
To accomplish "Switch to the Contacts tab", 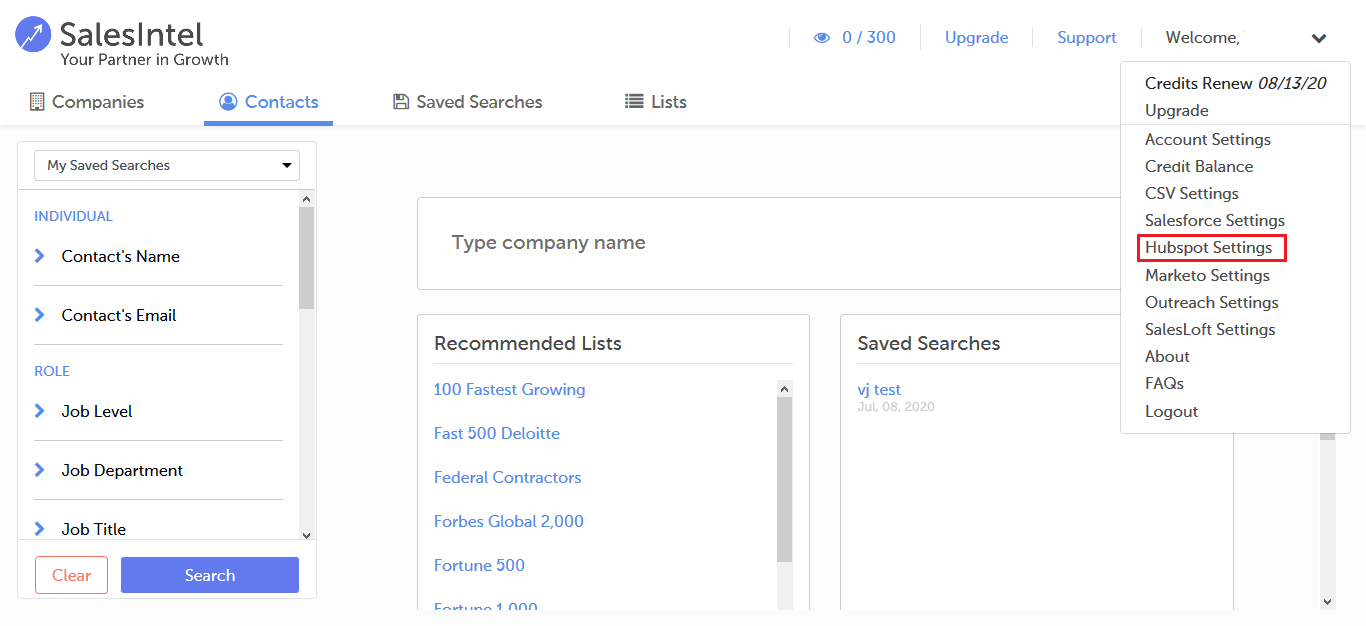I will [269, 102].
